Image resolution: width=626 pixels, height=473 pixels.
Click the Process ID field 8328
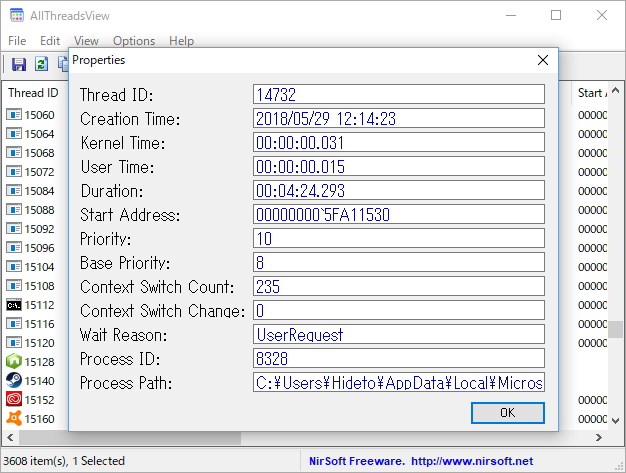[399, 358]
